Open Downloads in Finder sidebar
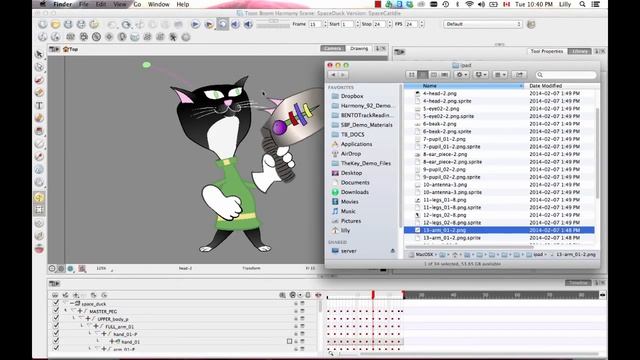 (x=354, y=192)
